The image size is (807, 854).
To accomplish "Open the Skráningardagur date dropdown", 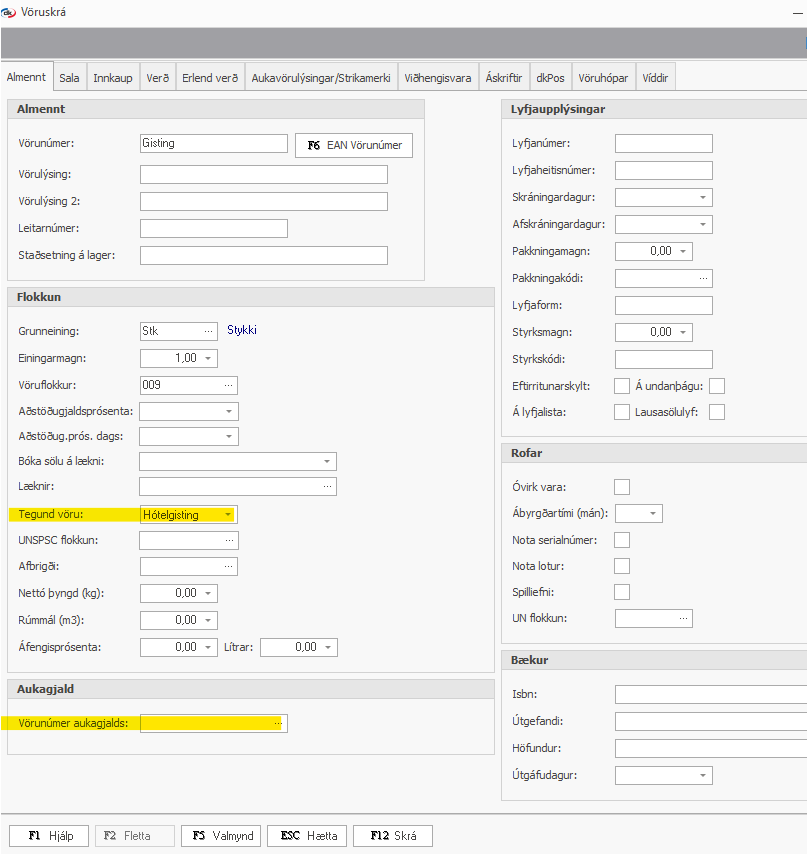I will coord(703,197).
